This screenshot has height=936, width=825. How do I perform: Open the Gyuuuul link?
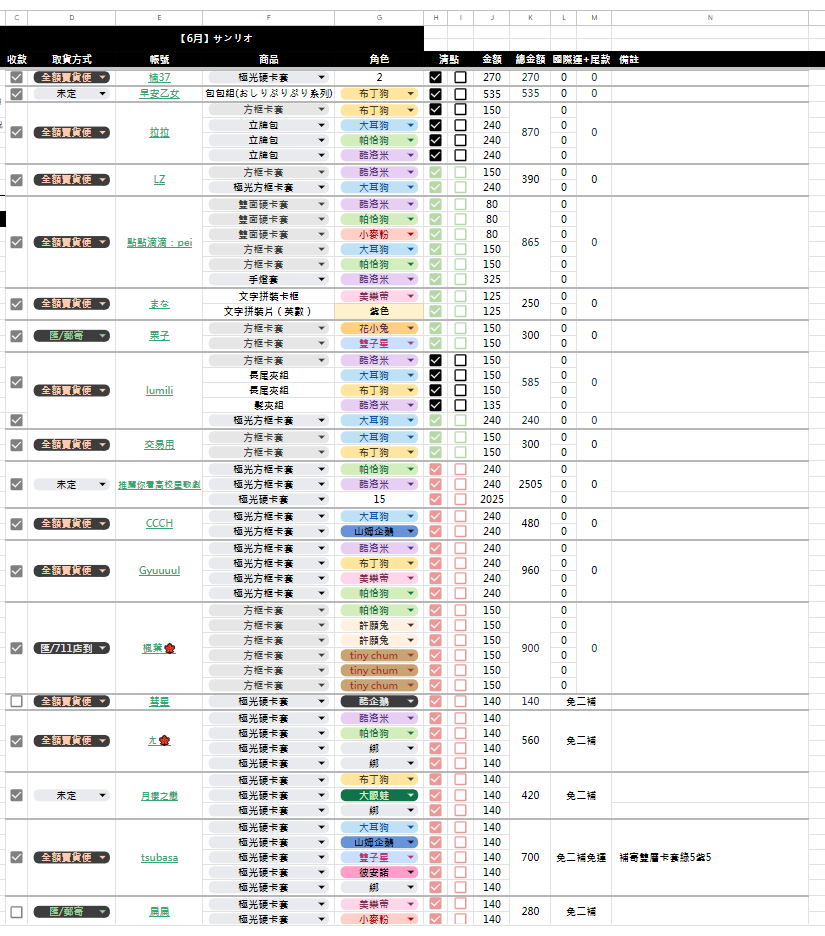point(159,571)
